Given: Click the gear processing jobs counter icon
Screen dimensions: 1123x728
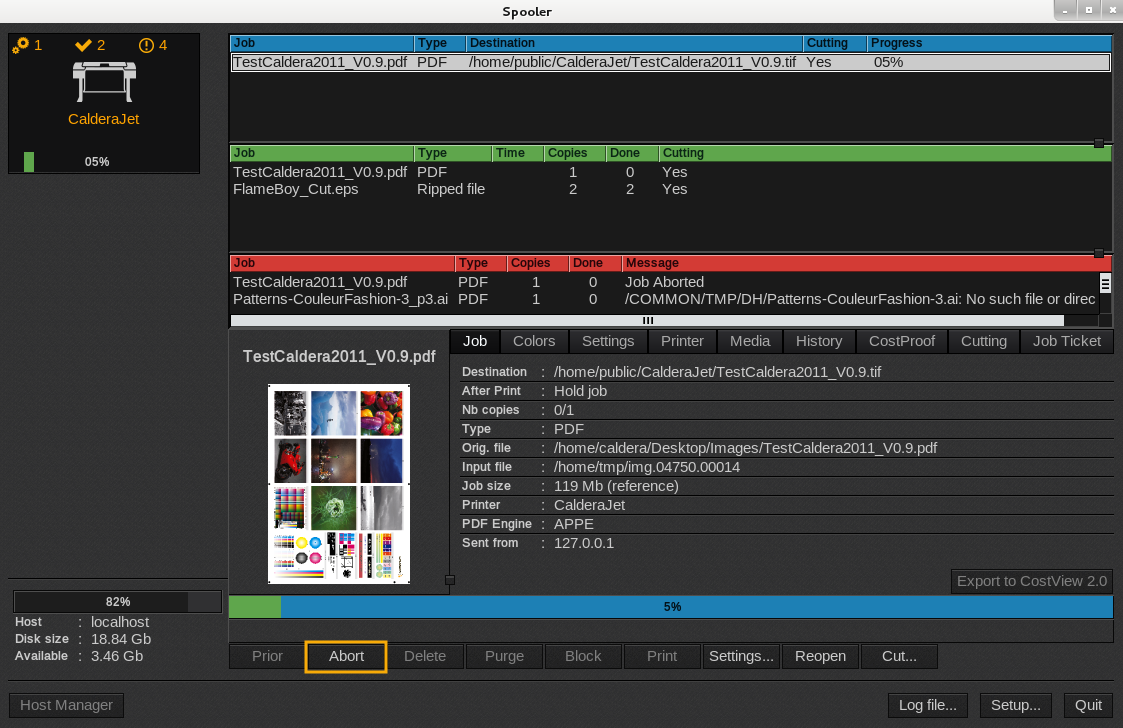Looking at the screenshot, I should (x=20, y=45).
